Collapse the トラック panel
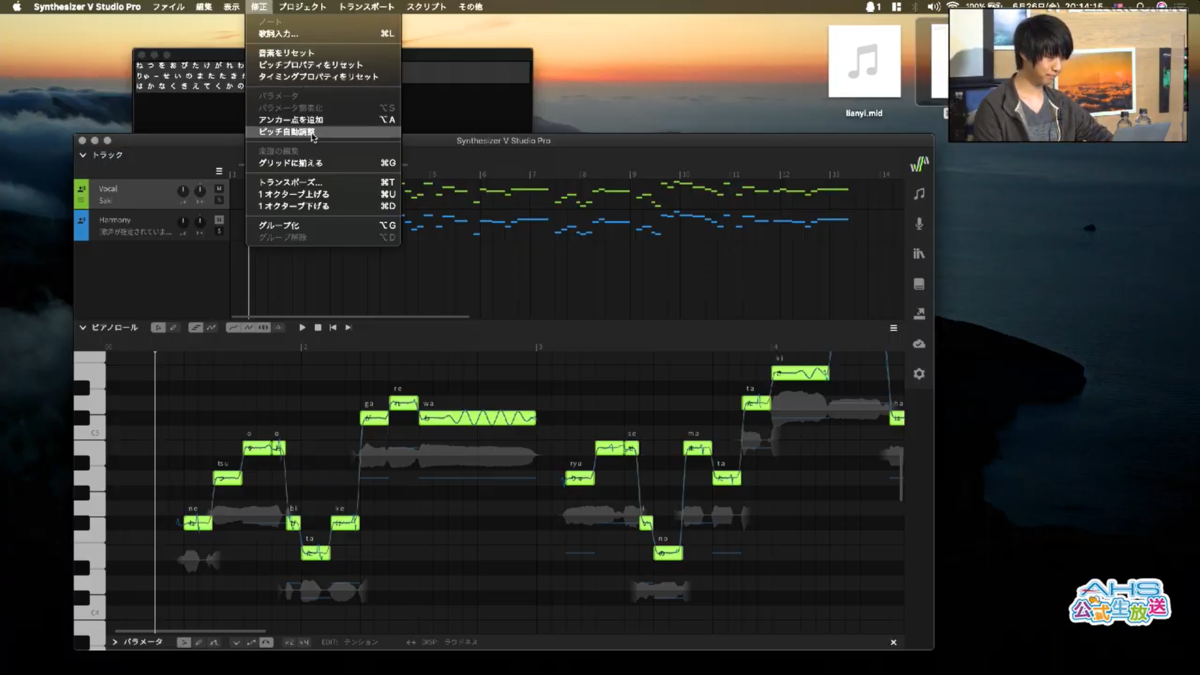 83,156
